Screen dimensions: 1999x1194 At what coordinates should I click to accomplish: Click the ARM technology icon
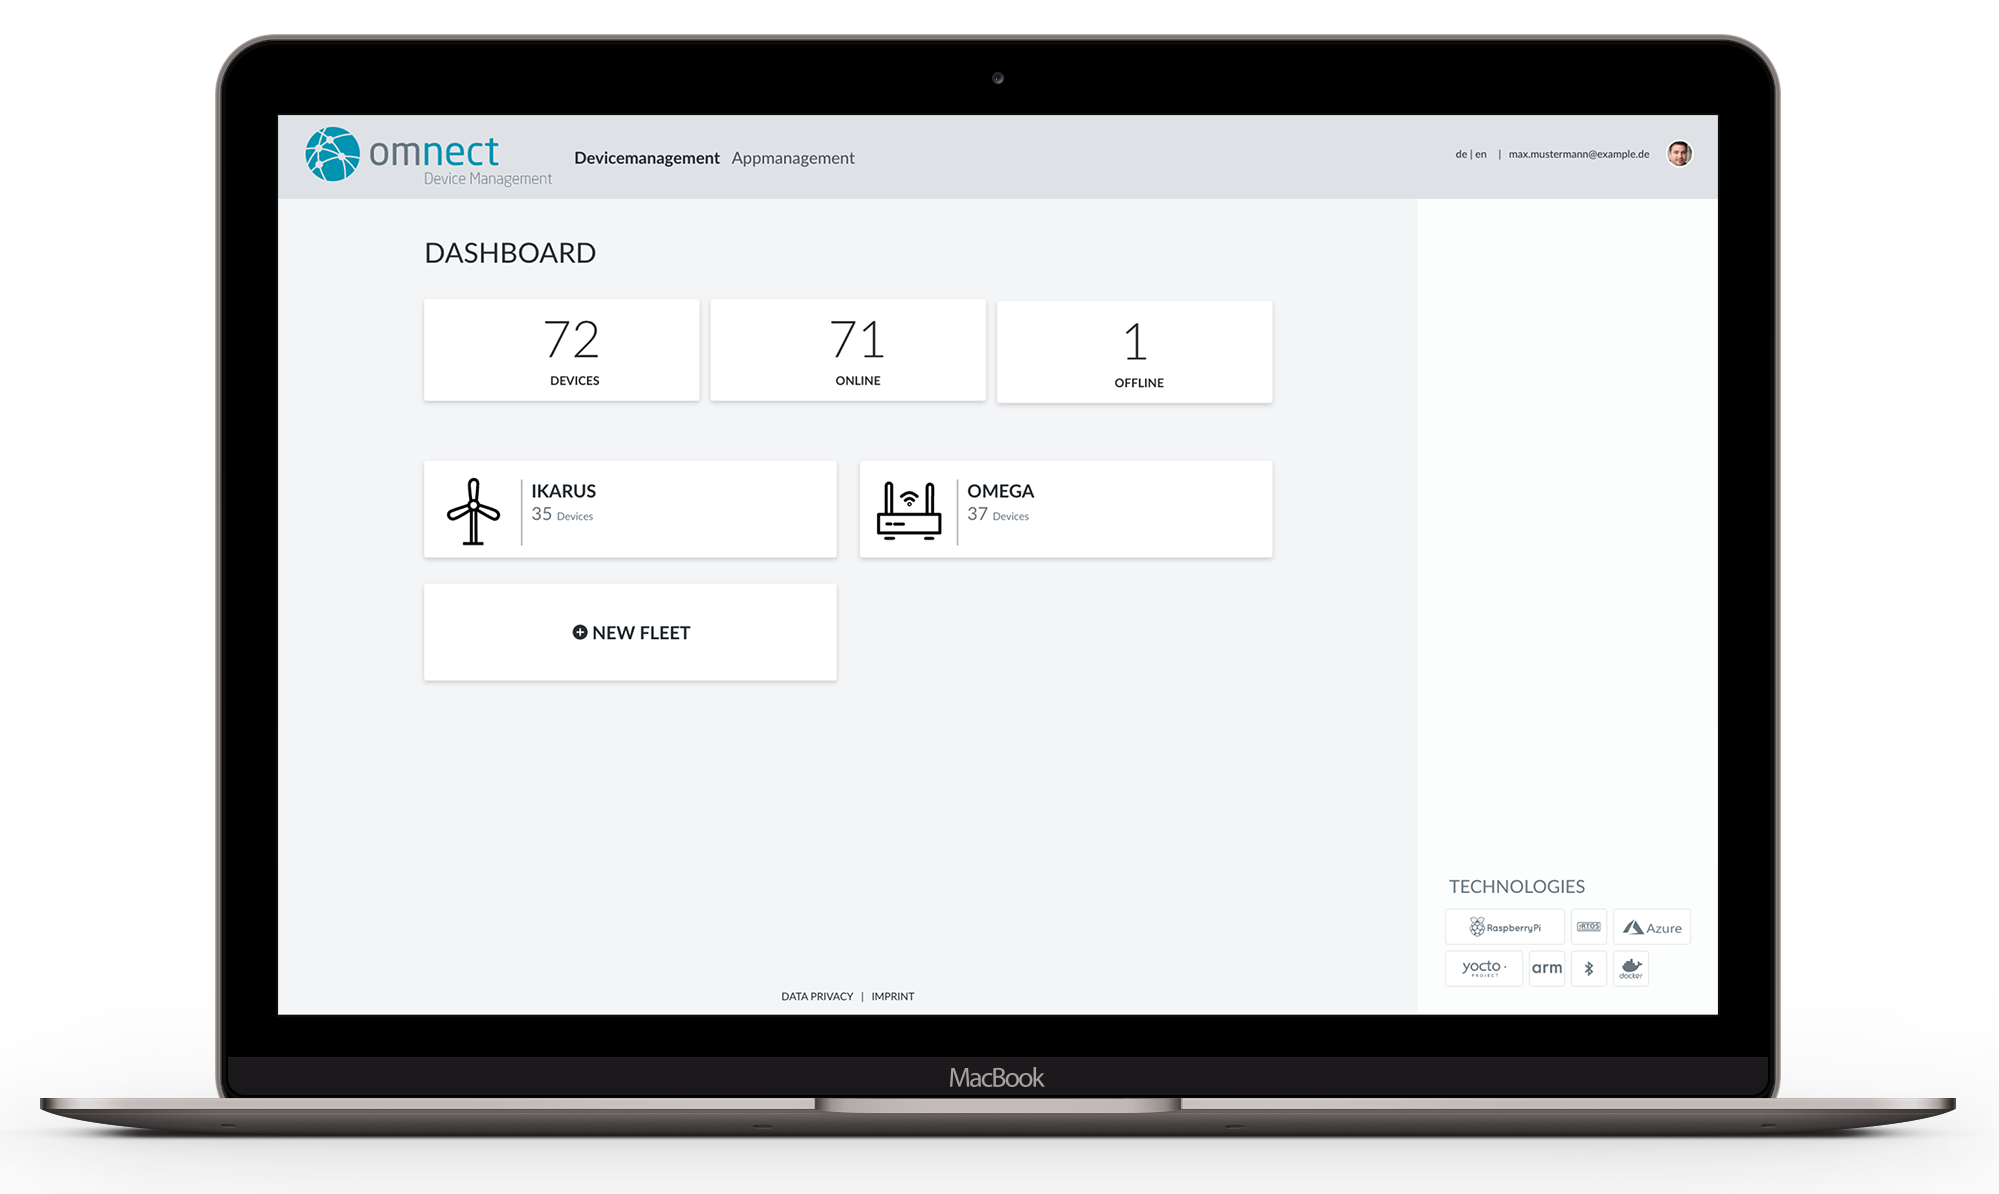coord(1546,969)
